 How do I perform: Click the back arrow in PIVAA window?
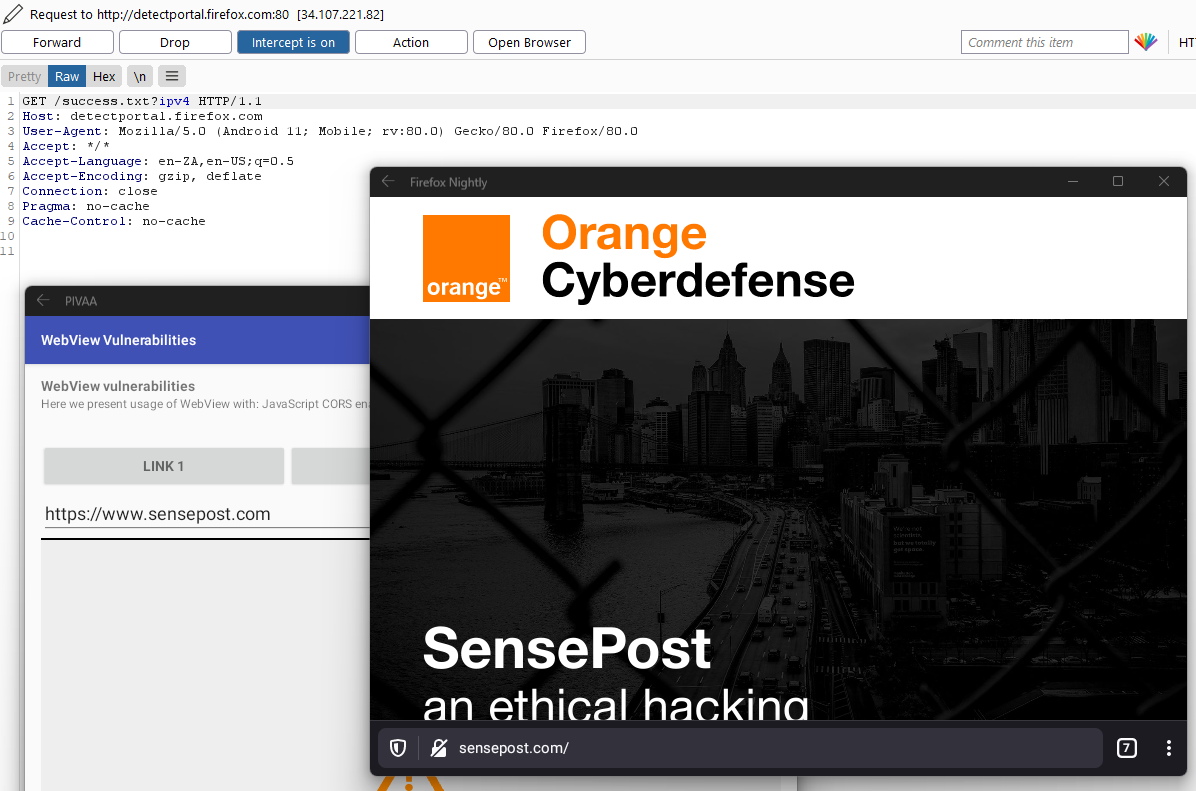tap(43, 301)
